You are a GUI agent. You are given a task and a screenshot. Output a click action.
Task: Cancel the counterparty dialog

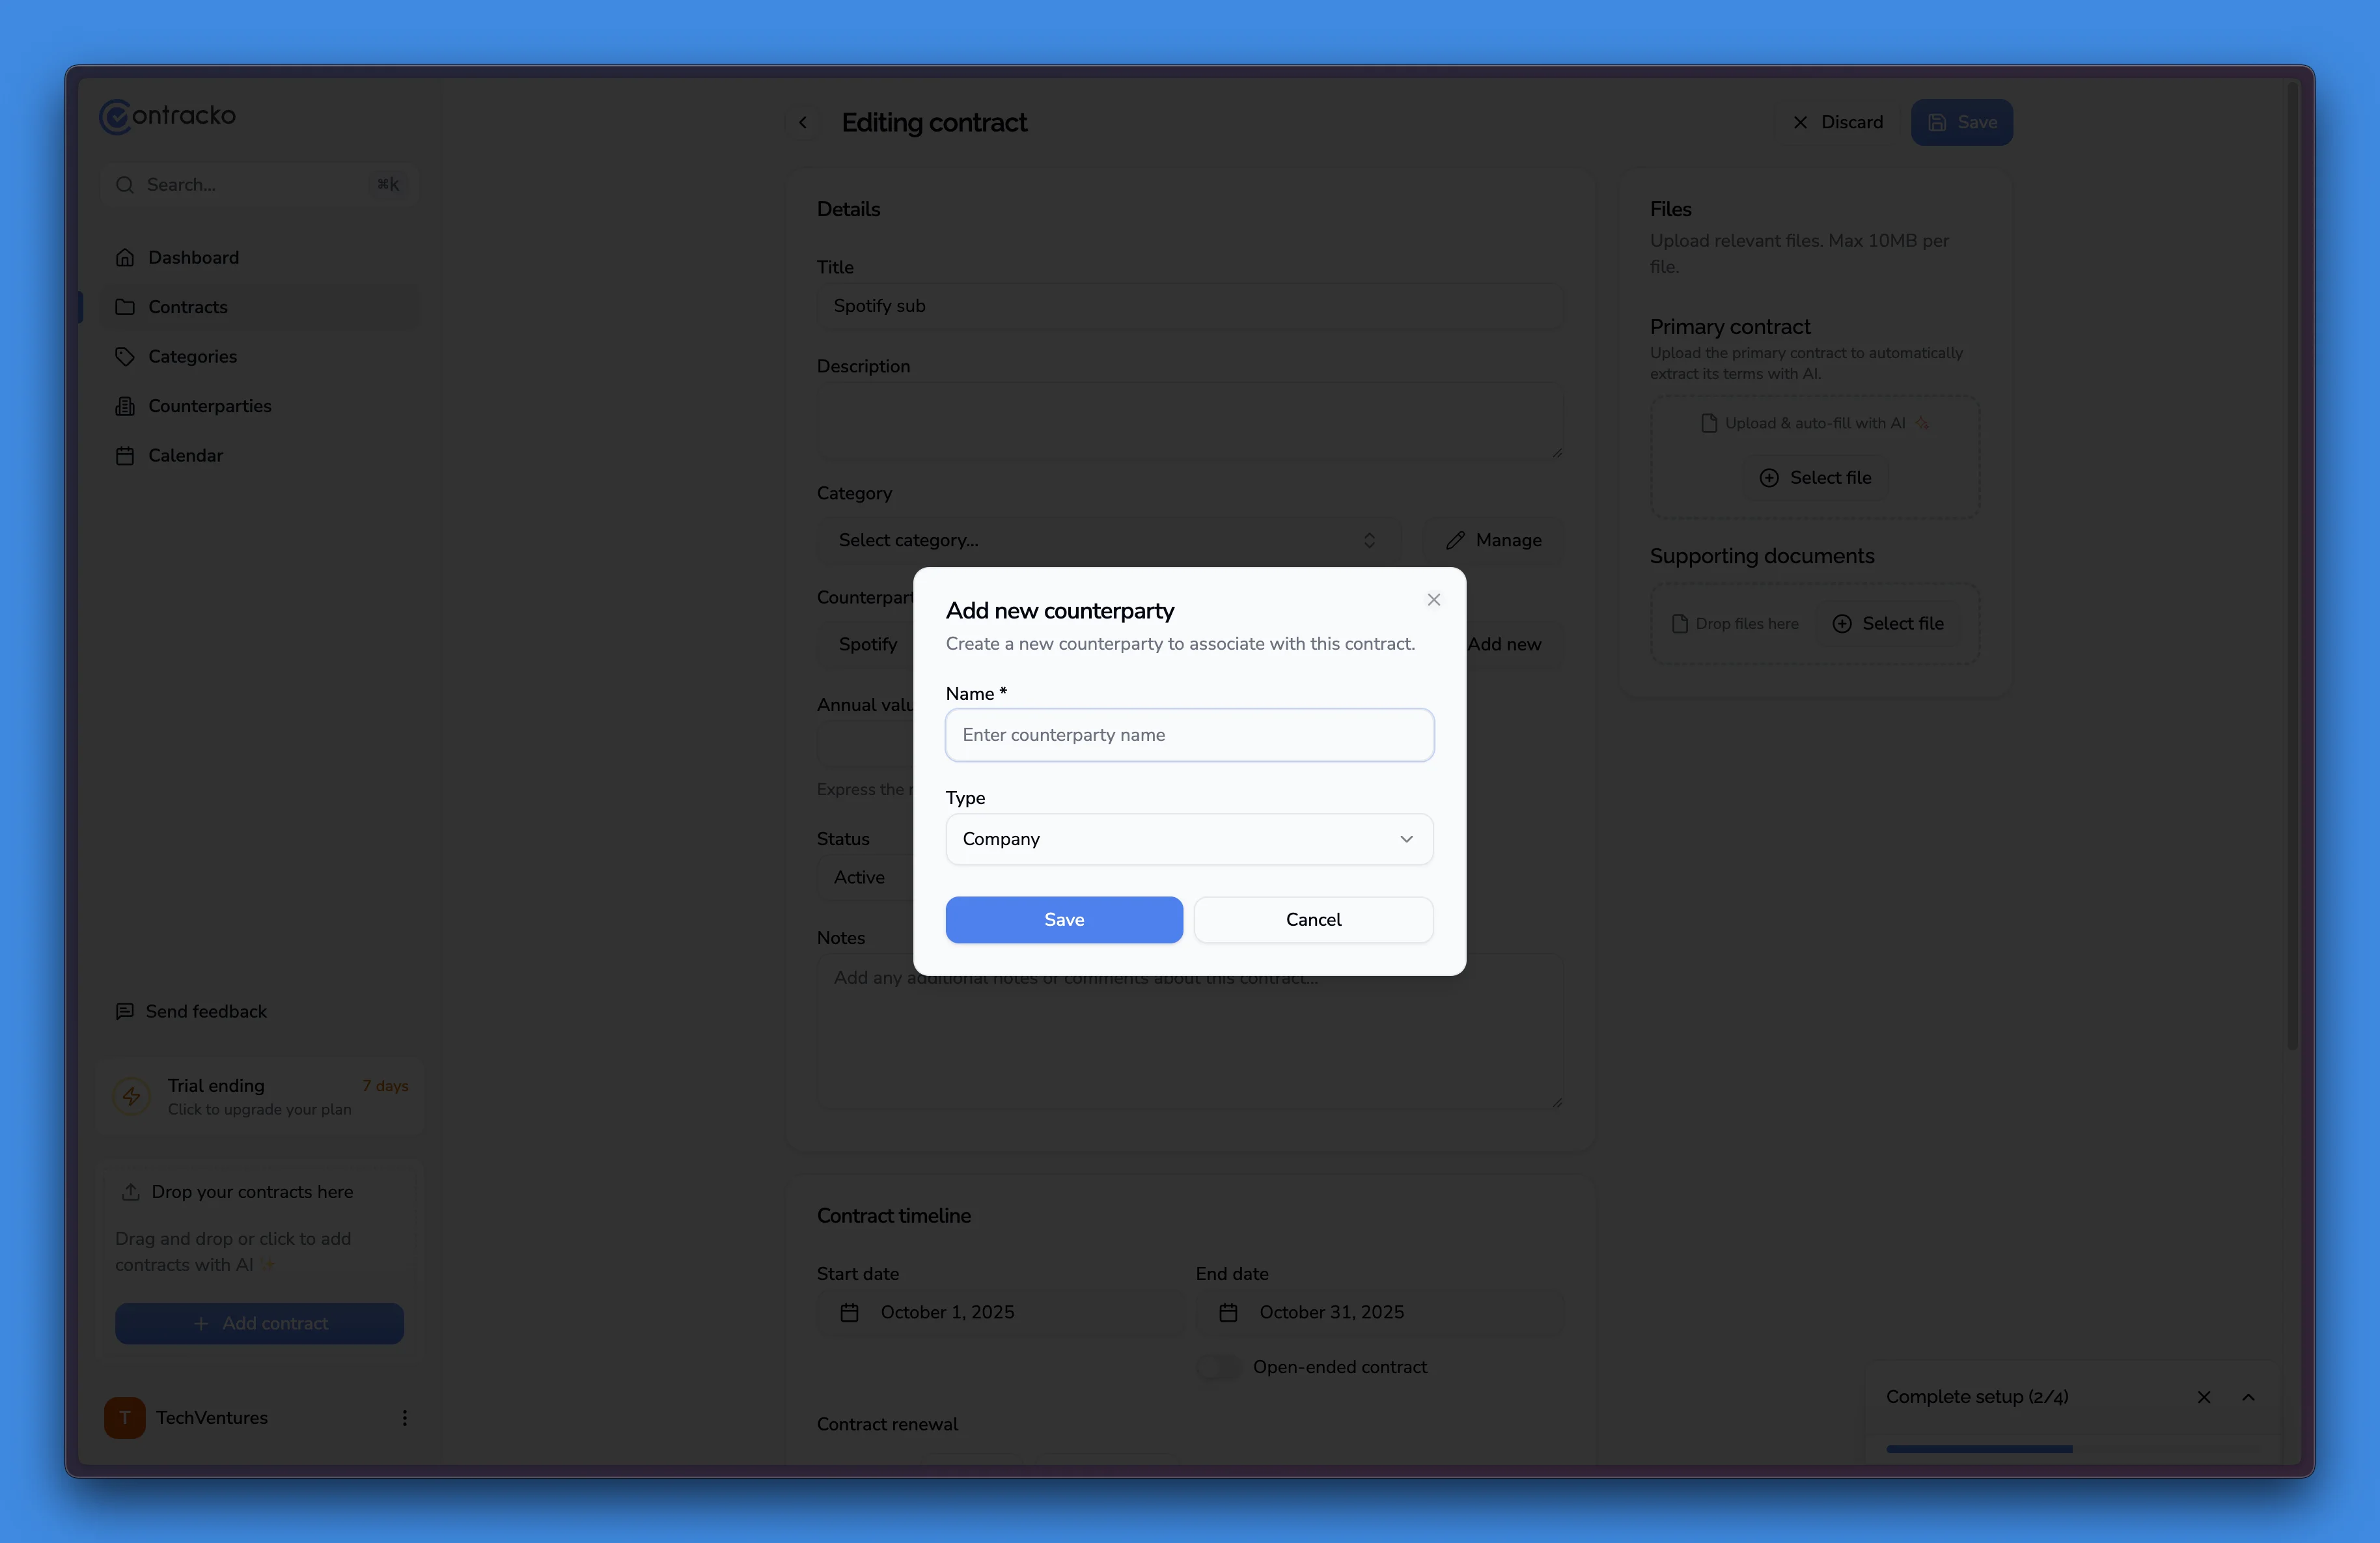[x=1314, y=919]
